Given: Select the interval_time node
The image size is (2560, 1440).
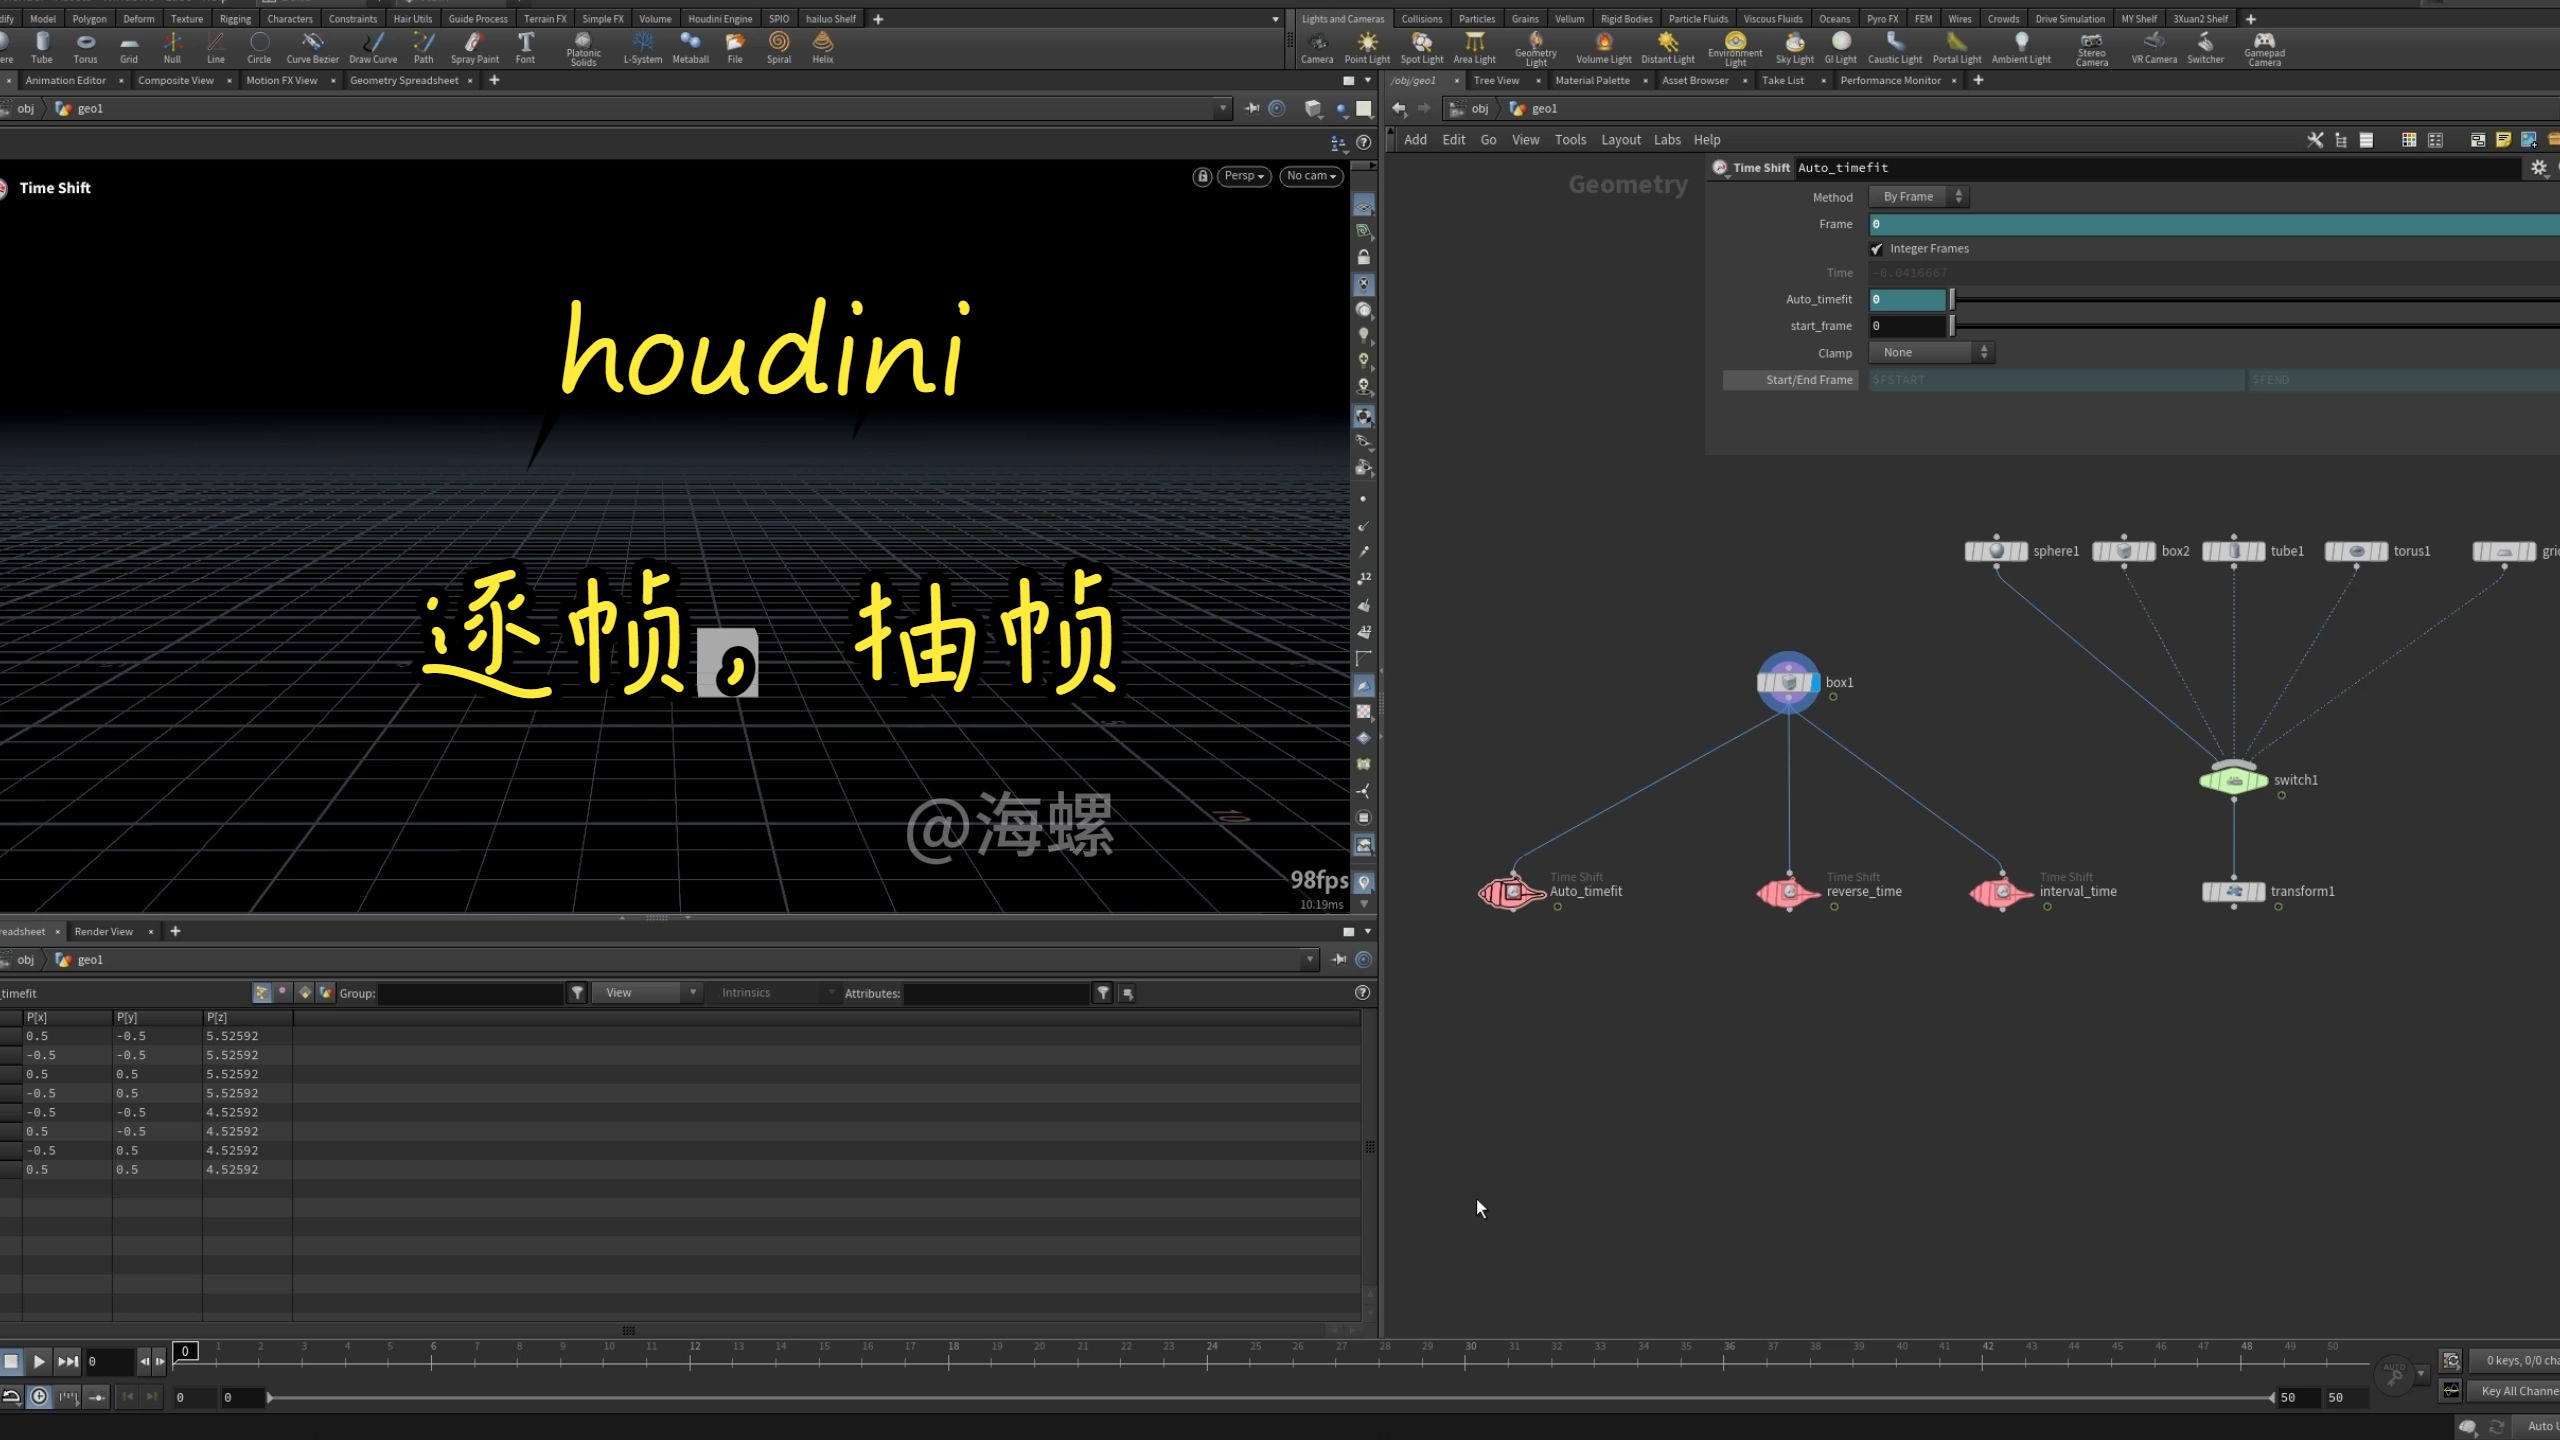Looking at the screenshot, I should [2002, 892].
